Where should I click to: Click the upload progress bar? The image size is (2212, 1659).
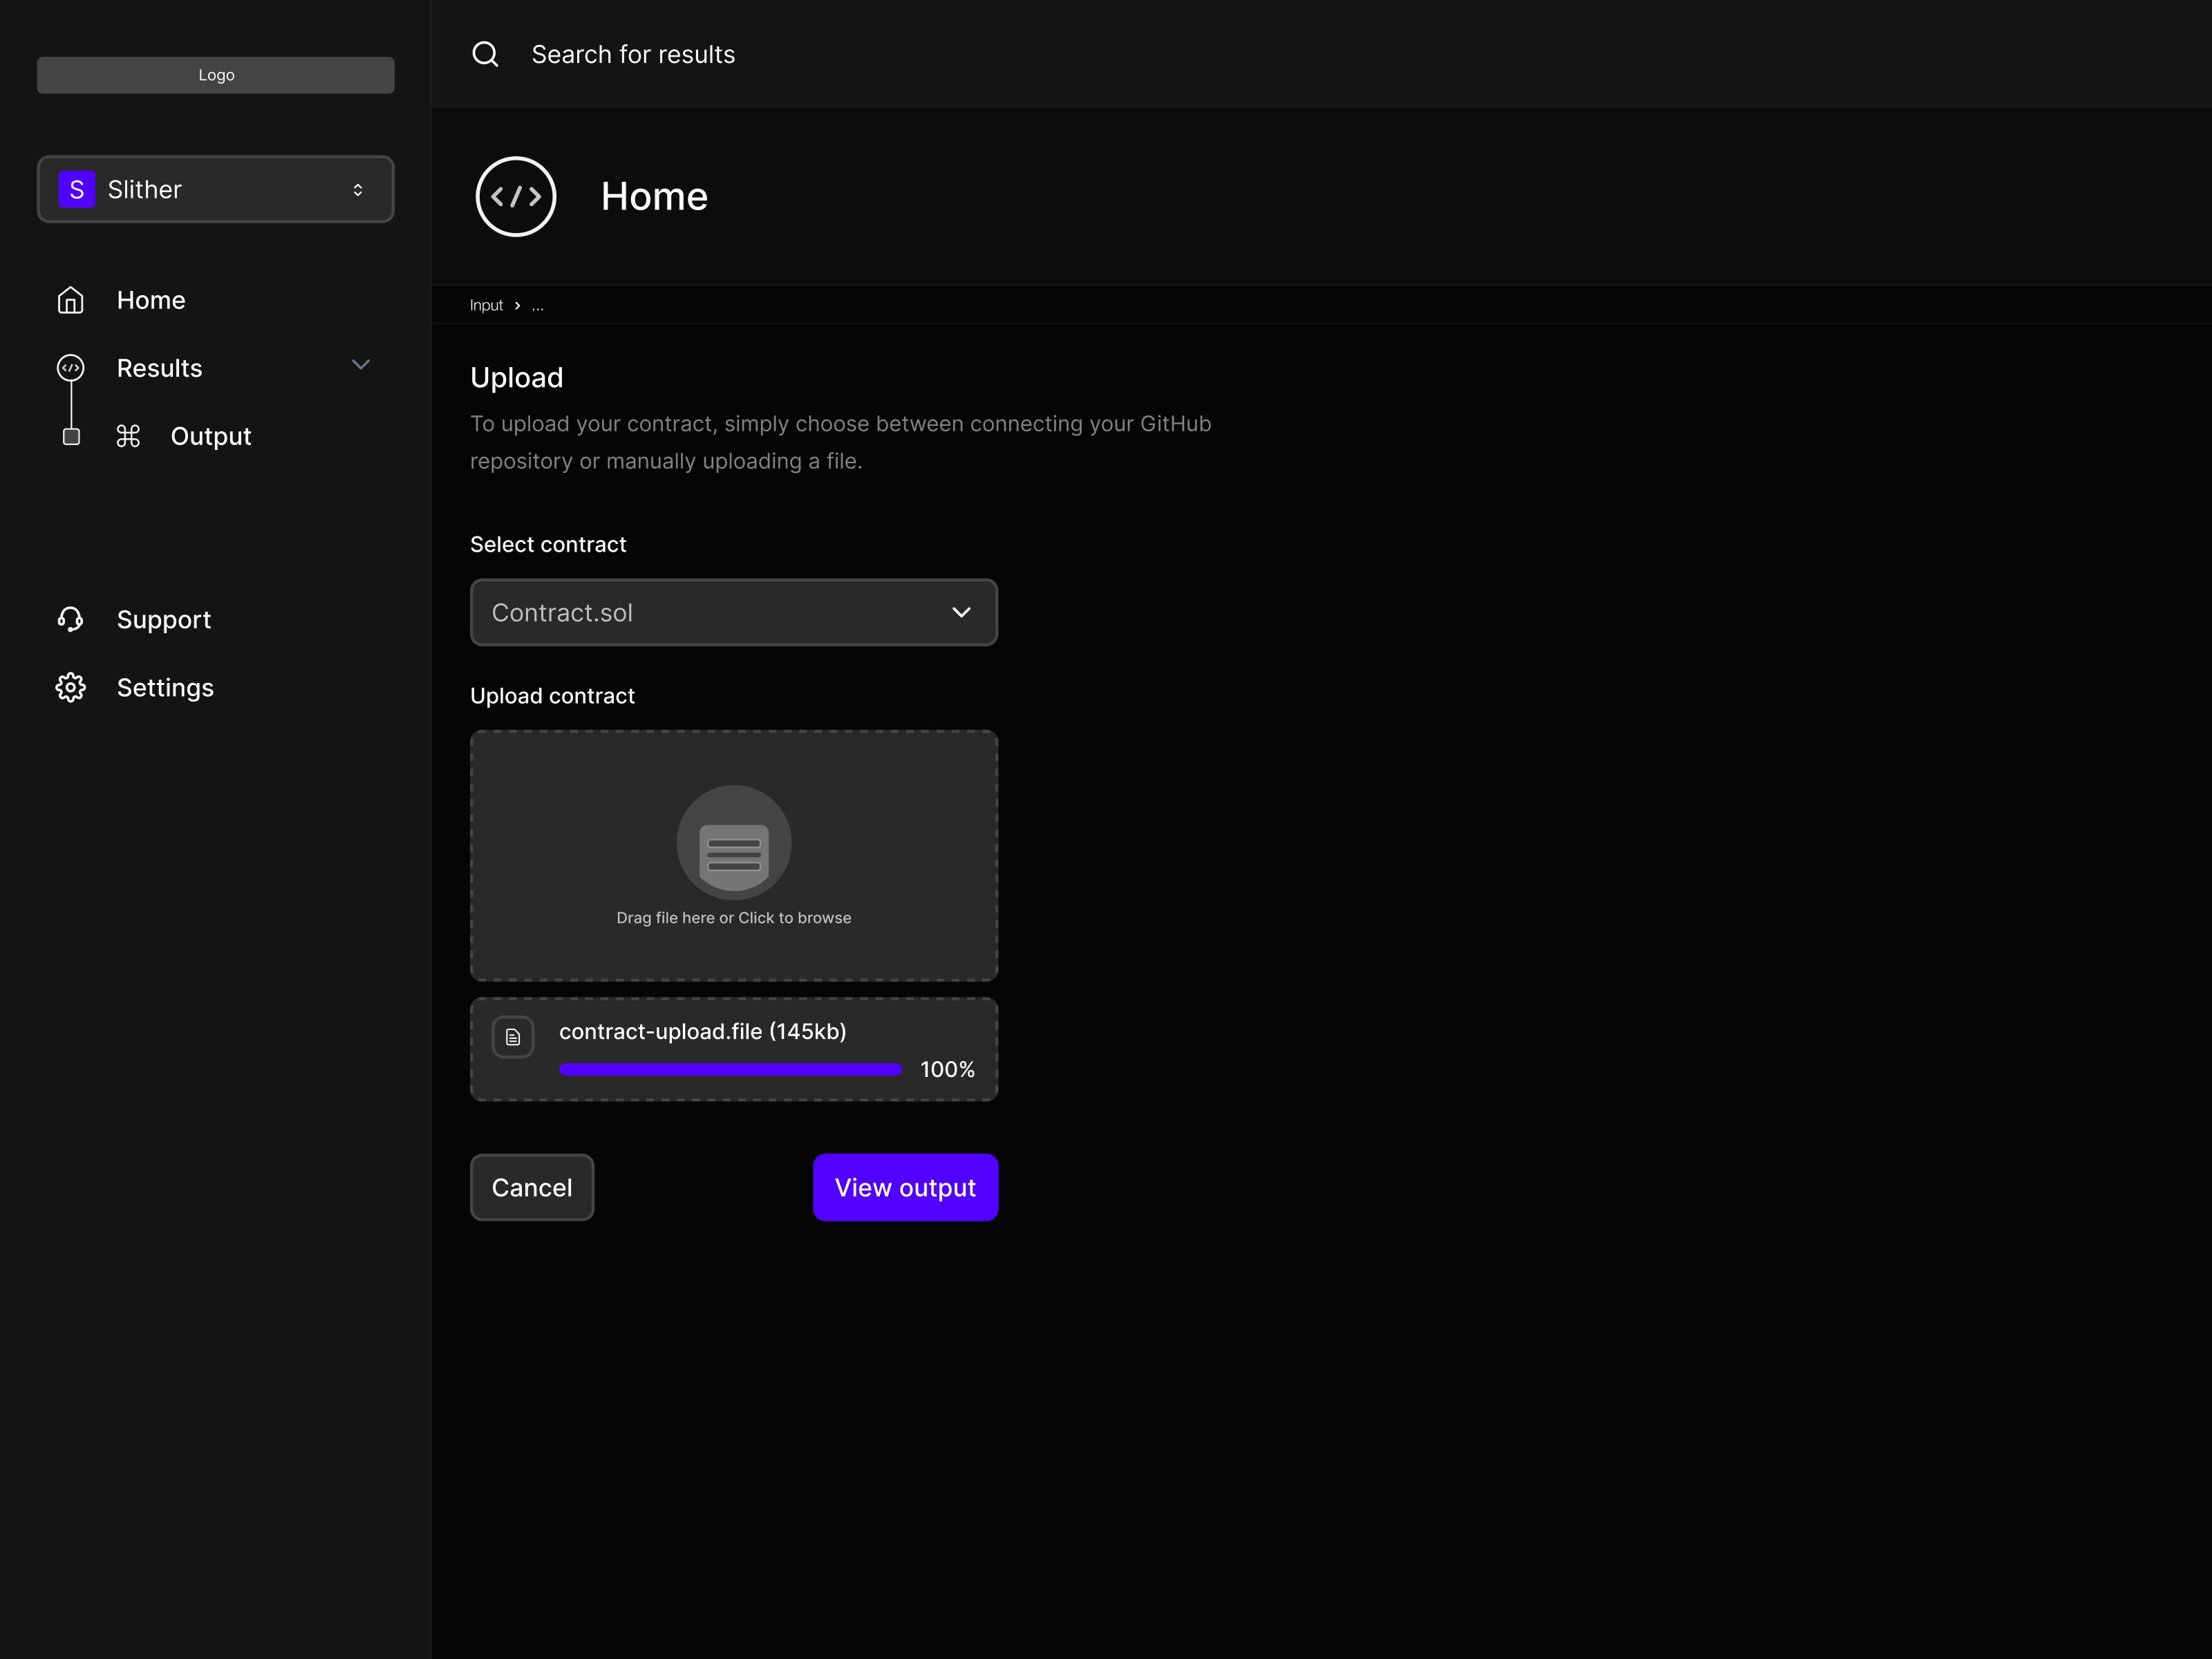pos(730,1069)
